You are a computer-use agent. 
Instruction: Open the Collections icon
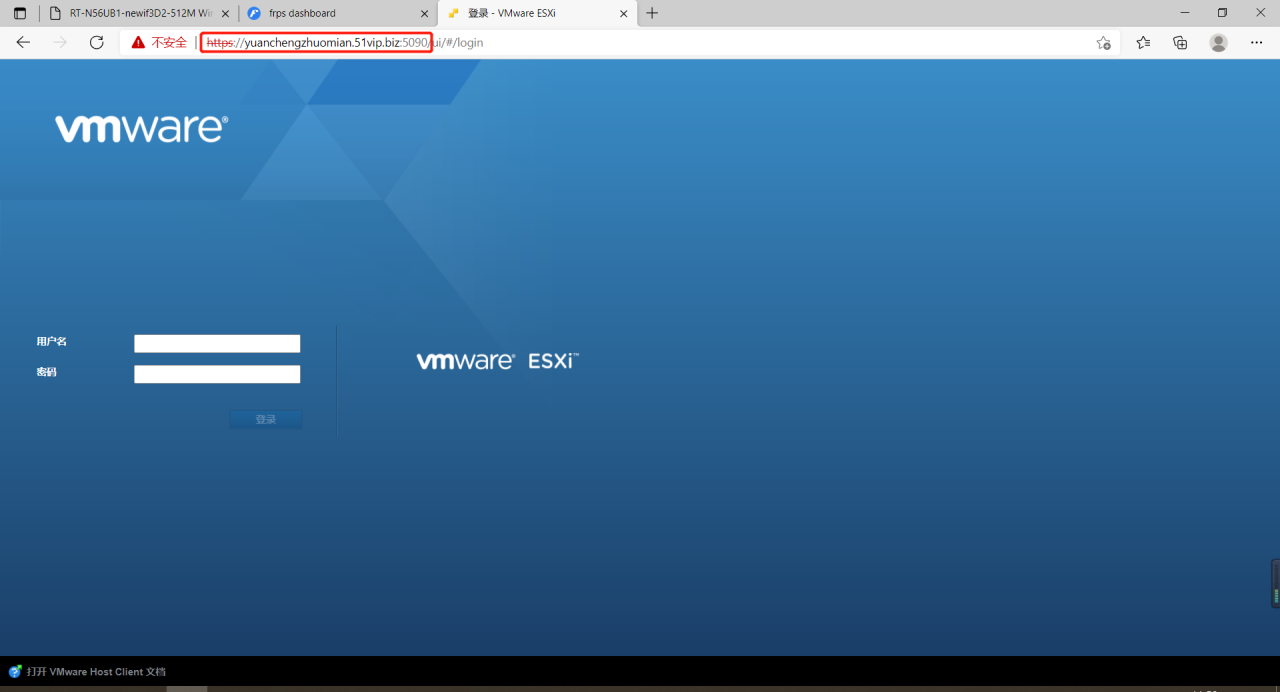pyautogui.click(x=1180, y=43)
